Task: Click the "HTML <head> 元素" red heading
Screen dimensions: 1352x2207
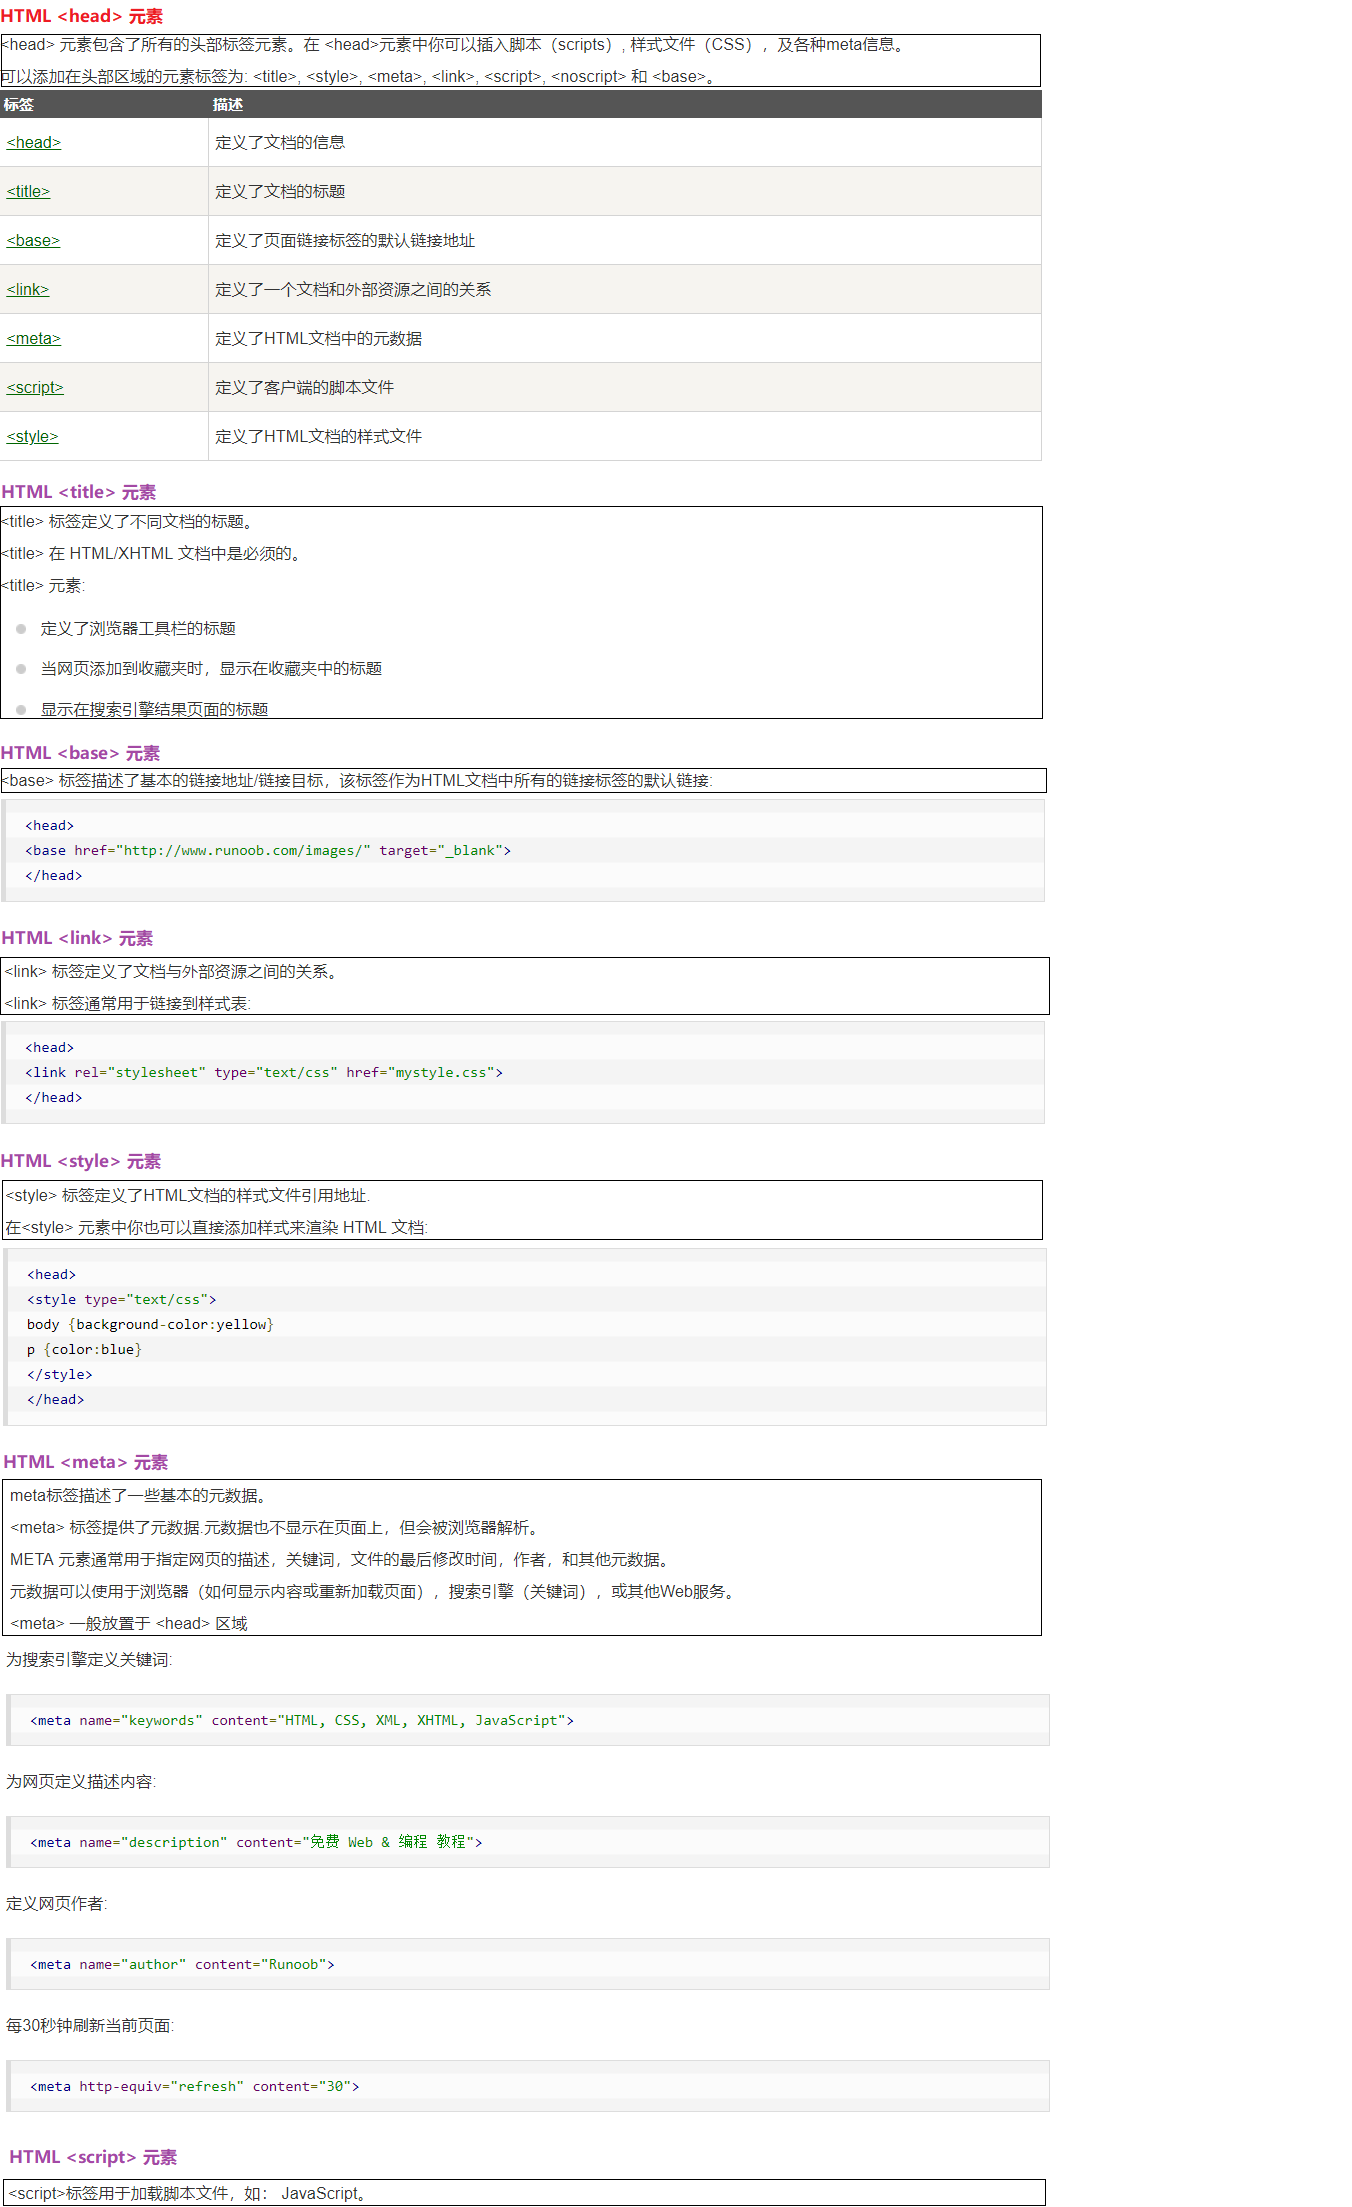Action: pyautogui.click(x=82, y=16)
